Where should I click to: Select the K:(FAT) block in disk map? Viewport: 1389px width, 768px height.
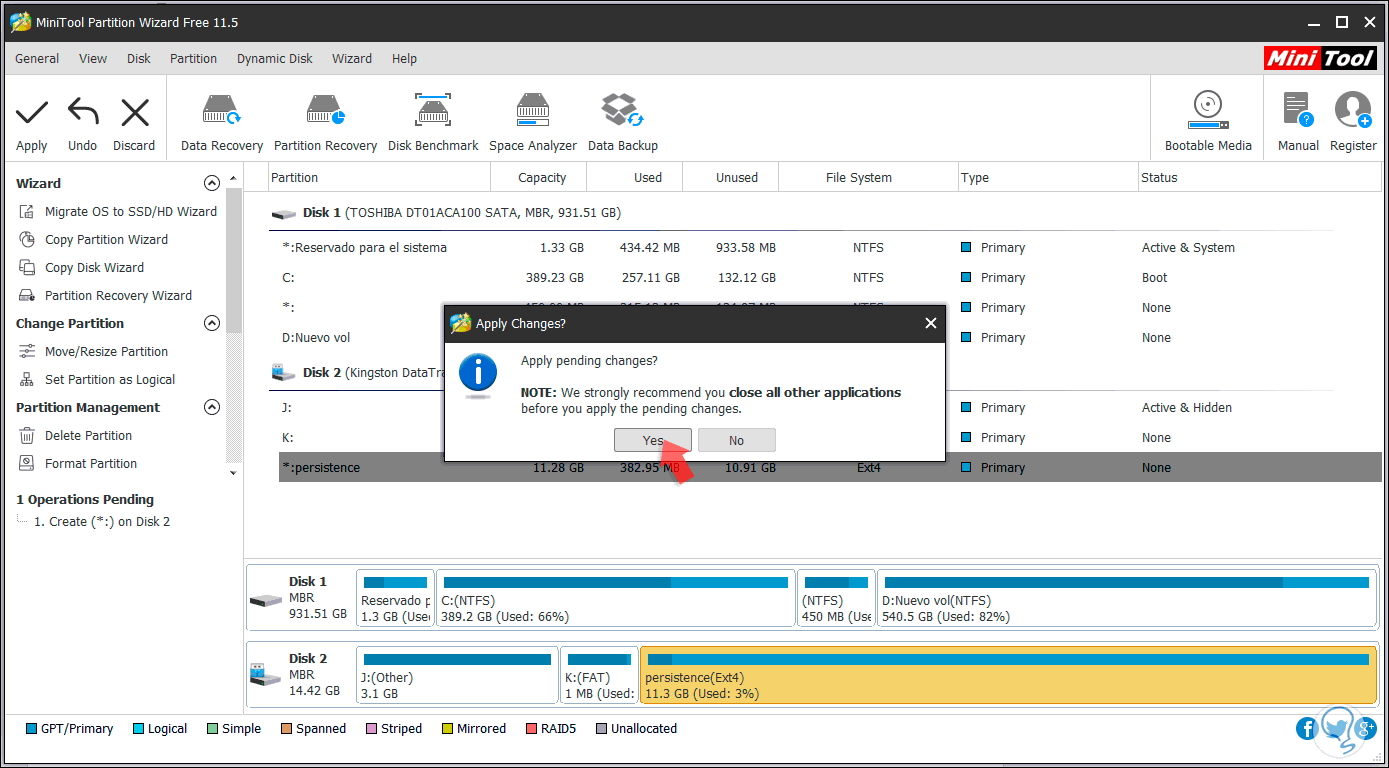pyautogui.click(x=599, y=675)
